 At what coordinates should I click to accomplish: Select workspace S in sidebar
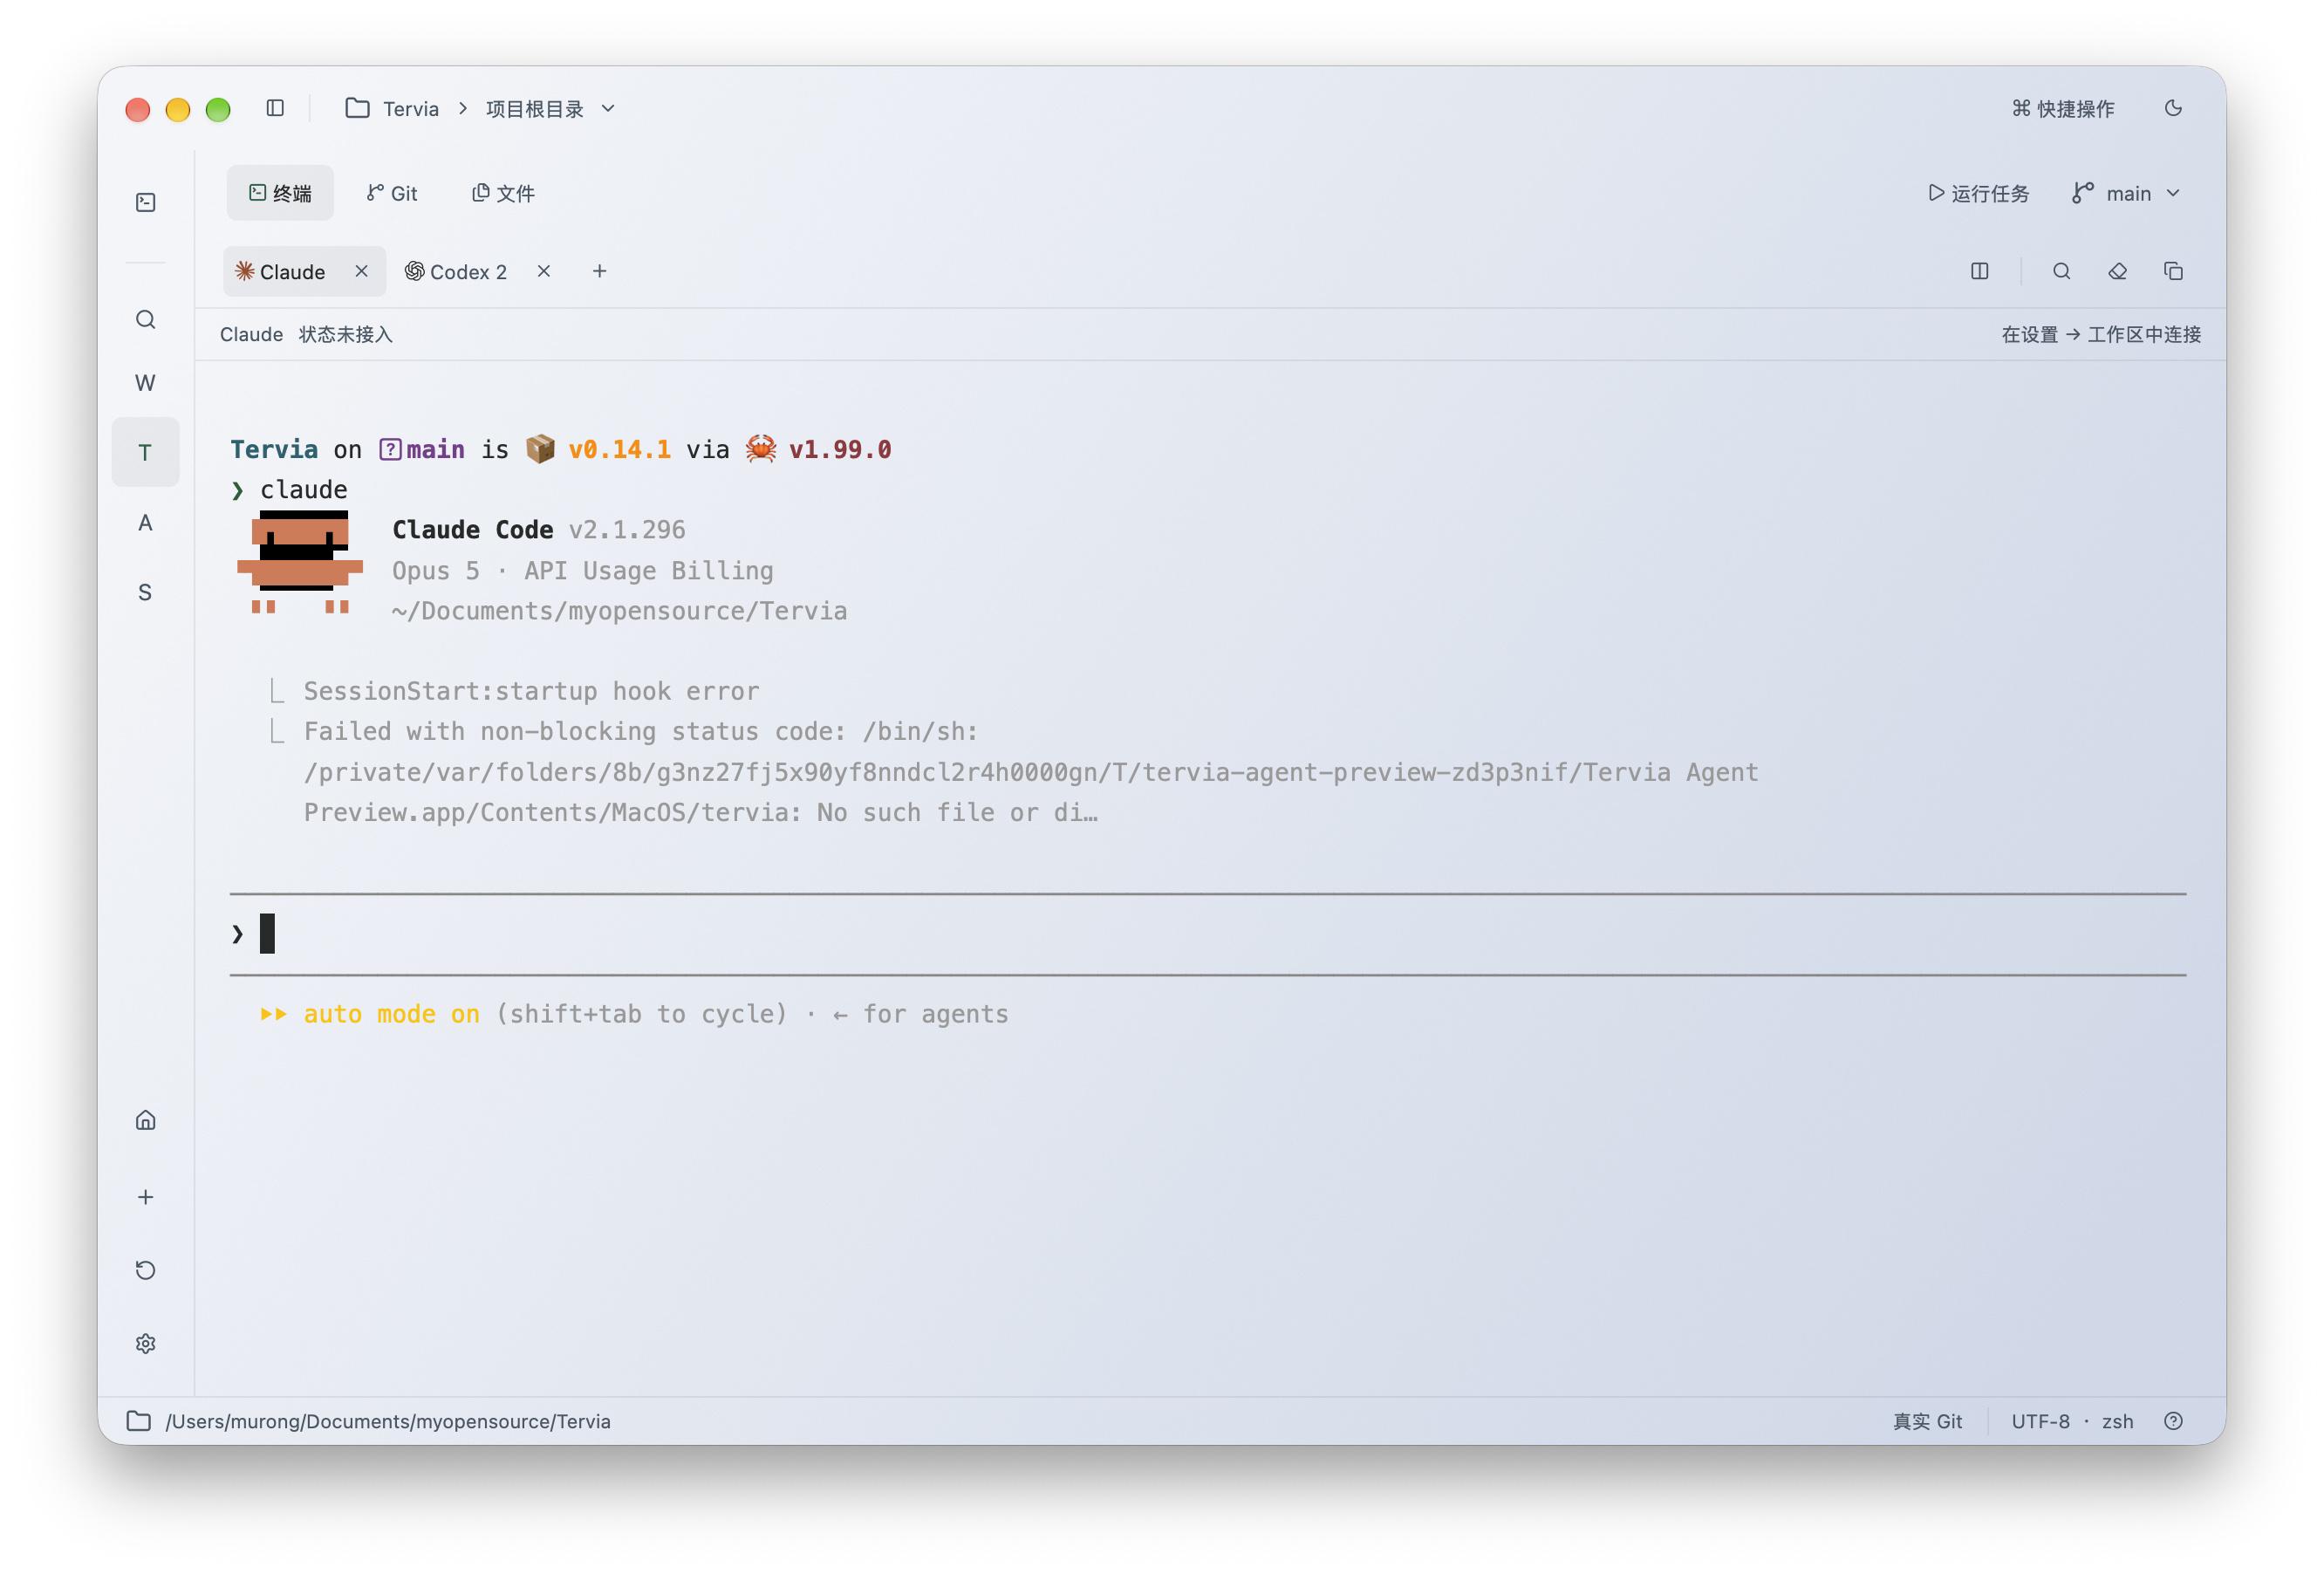[x=146, y=592]
